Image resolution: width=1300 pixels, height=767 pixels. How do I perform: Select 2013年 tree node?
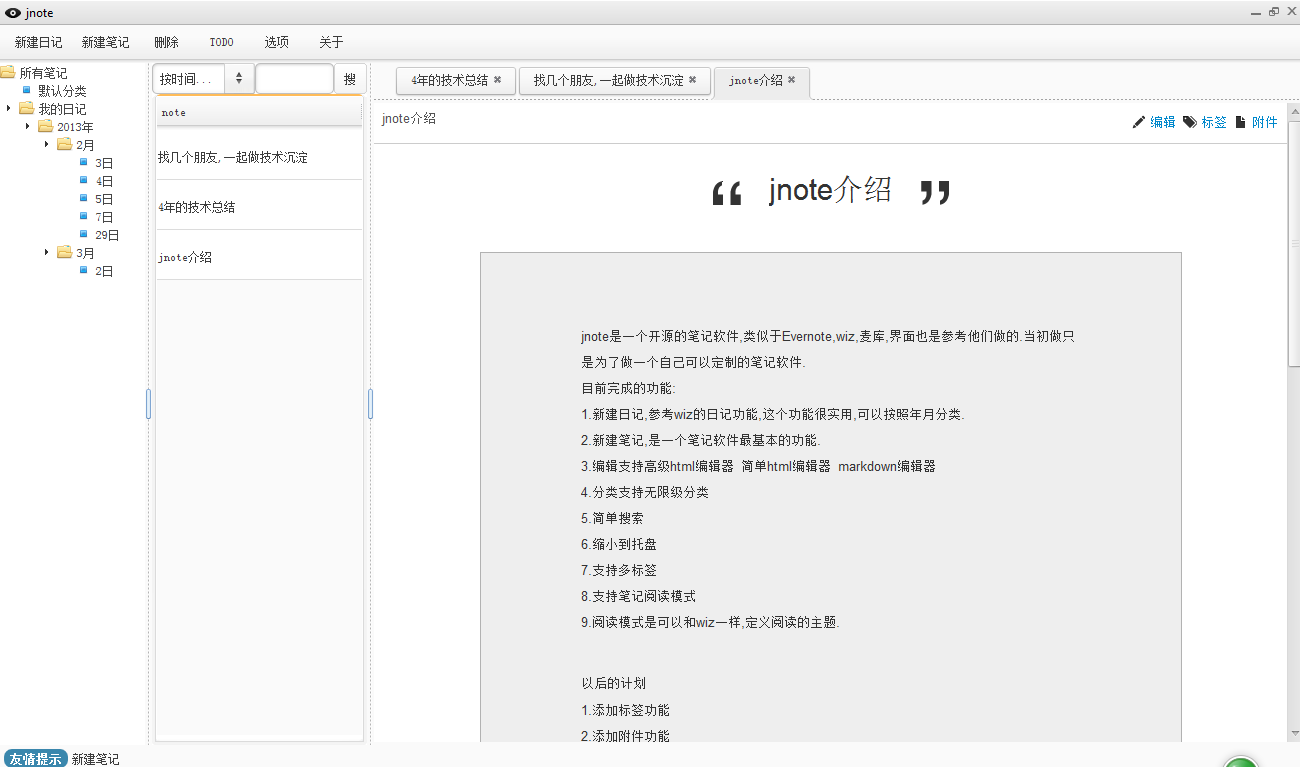click(75, 127)
